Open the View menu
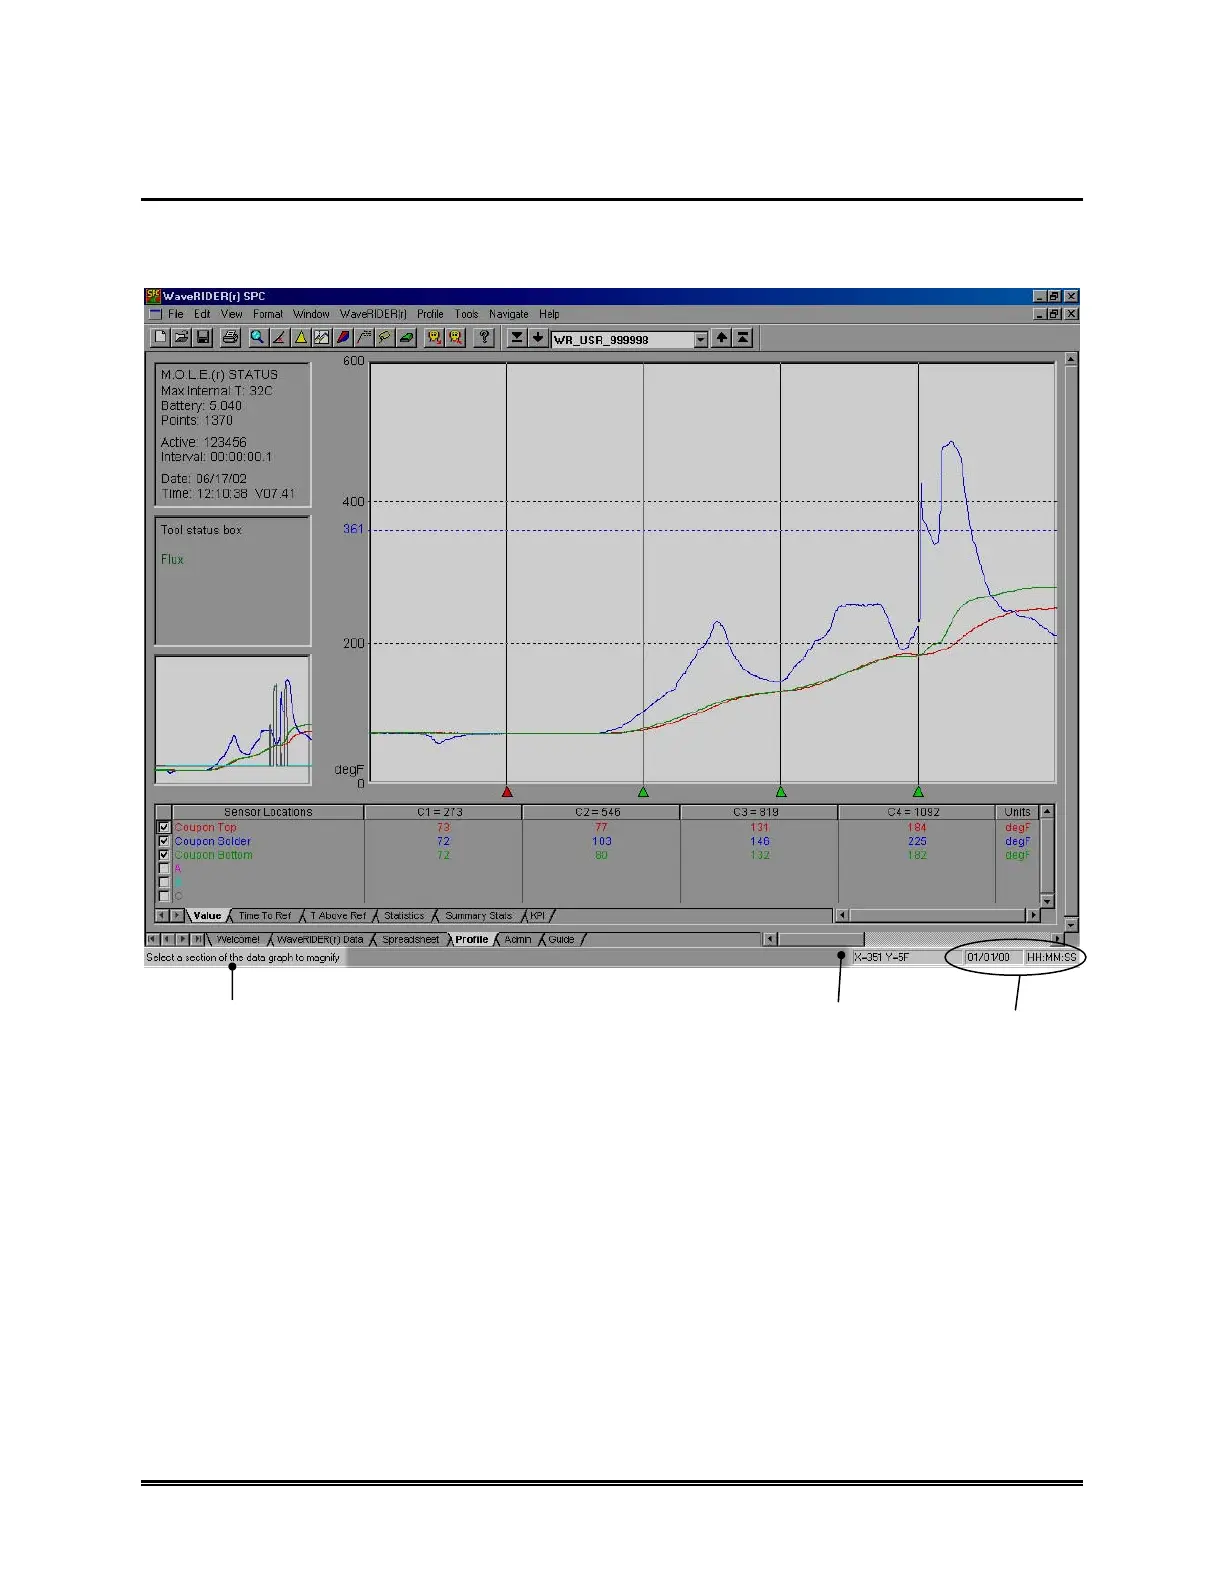The image size is (1224, 1584). click(231, 314)
